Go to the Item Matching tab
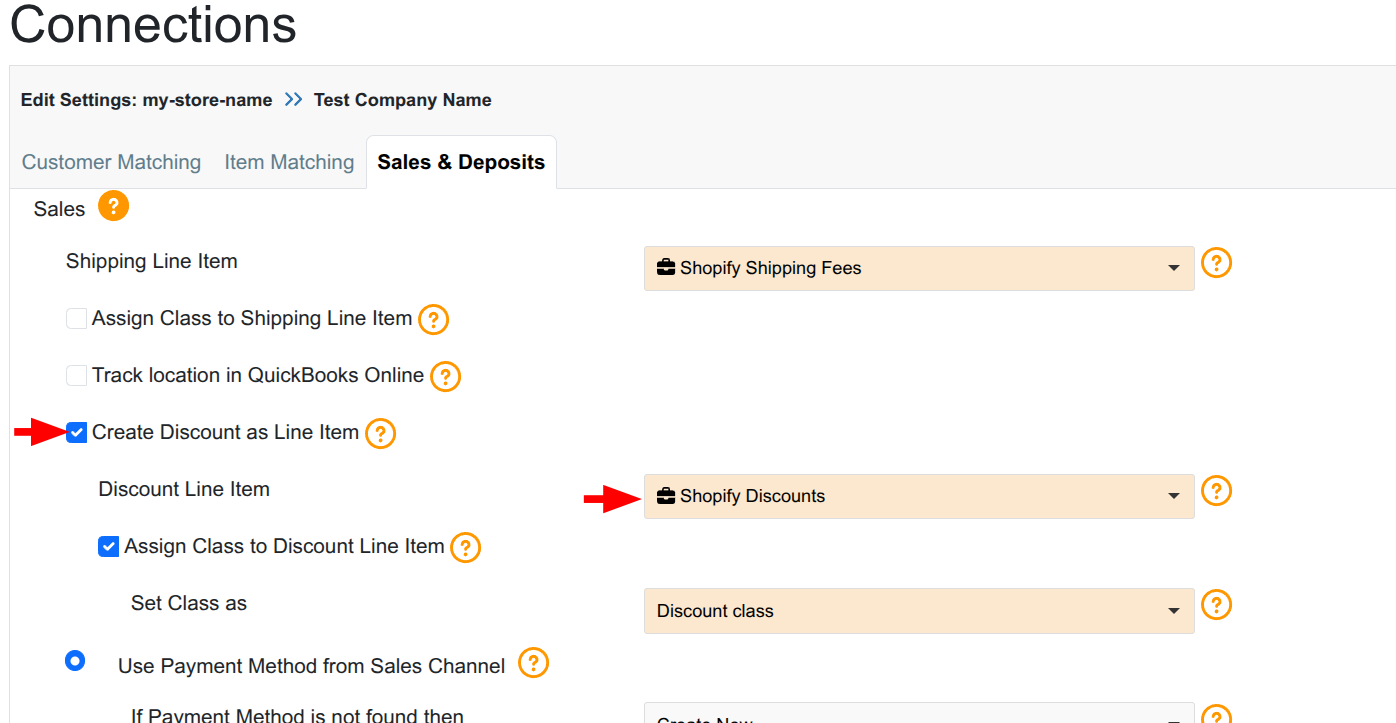The image size is (1396, 723). tap(289, 162)
